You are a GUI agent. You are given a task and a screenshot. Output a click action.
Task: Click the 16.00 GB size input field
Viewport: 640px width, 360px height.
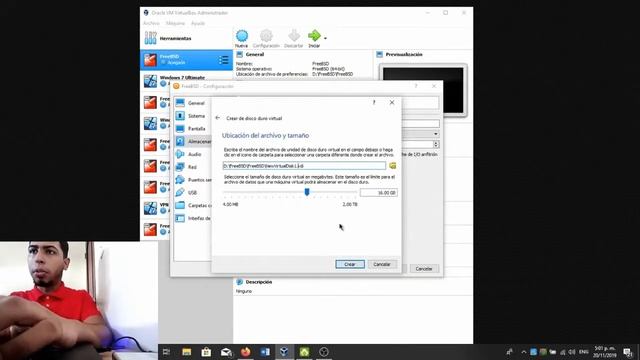pyautogui.click(x=378, y=193)
